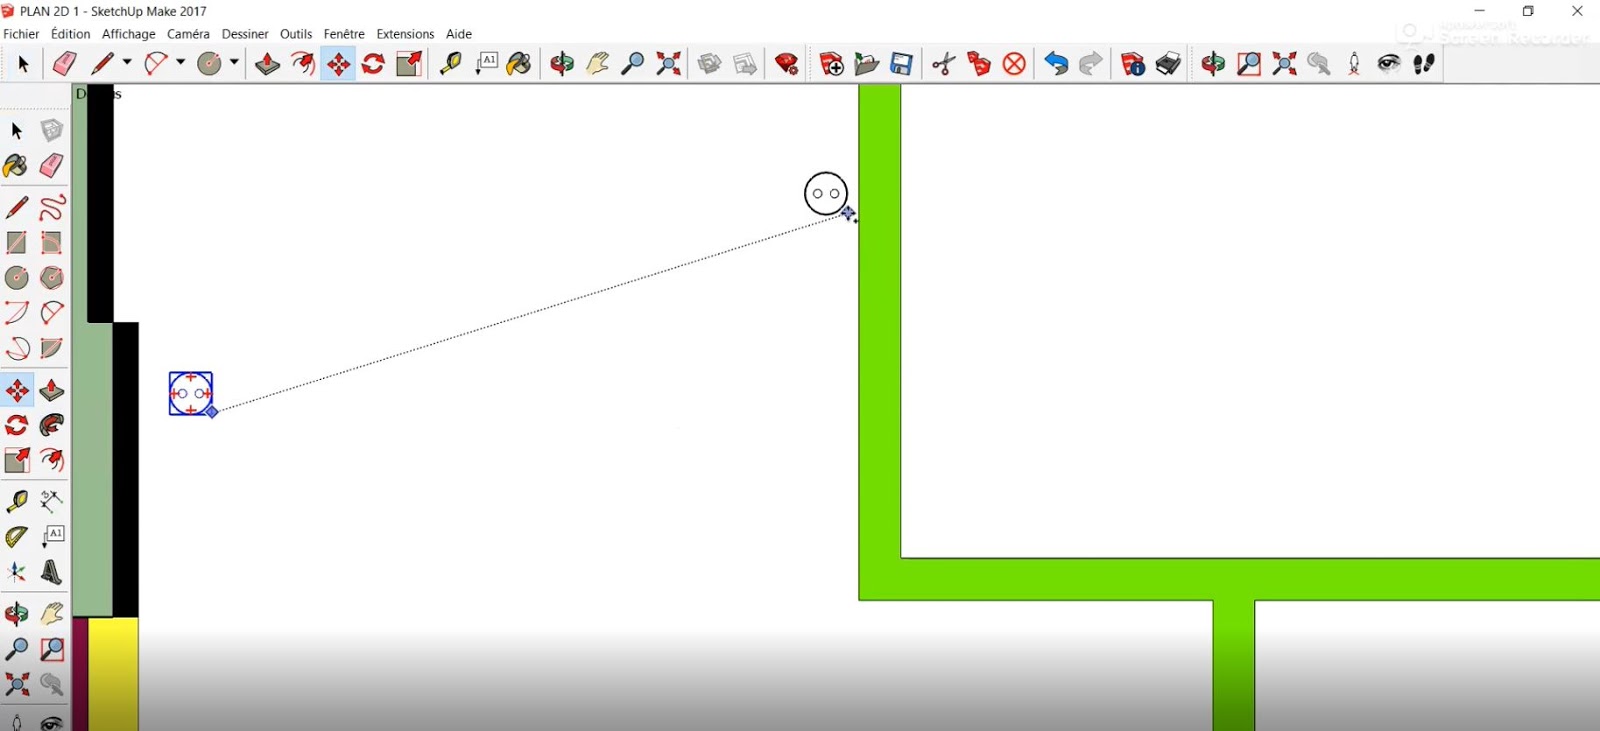Open the Outils menu
The width and height of the screenshot is (1600, 731).
point(296,34)
